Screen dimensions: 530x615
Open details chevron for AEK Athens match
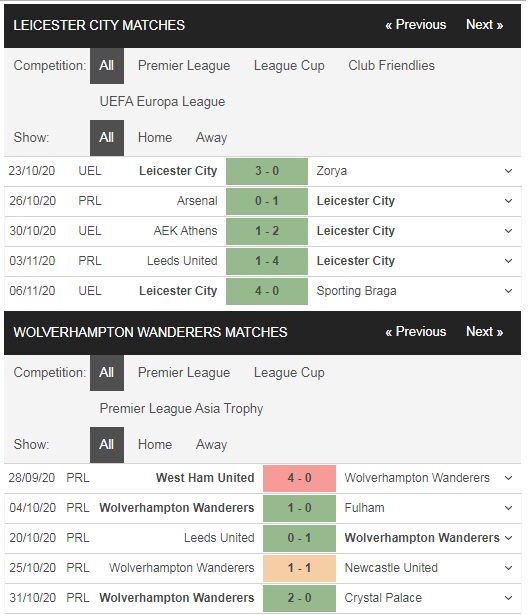pyautogui.click(x=508, y=231)
